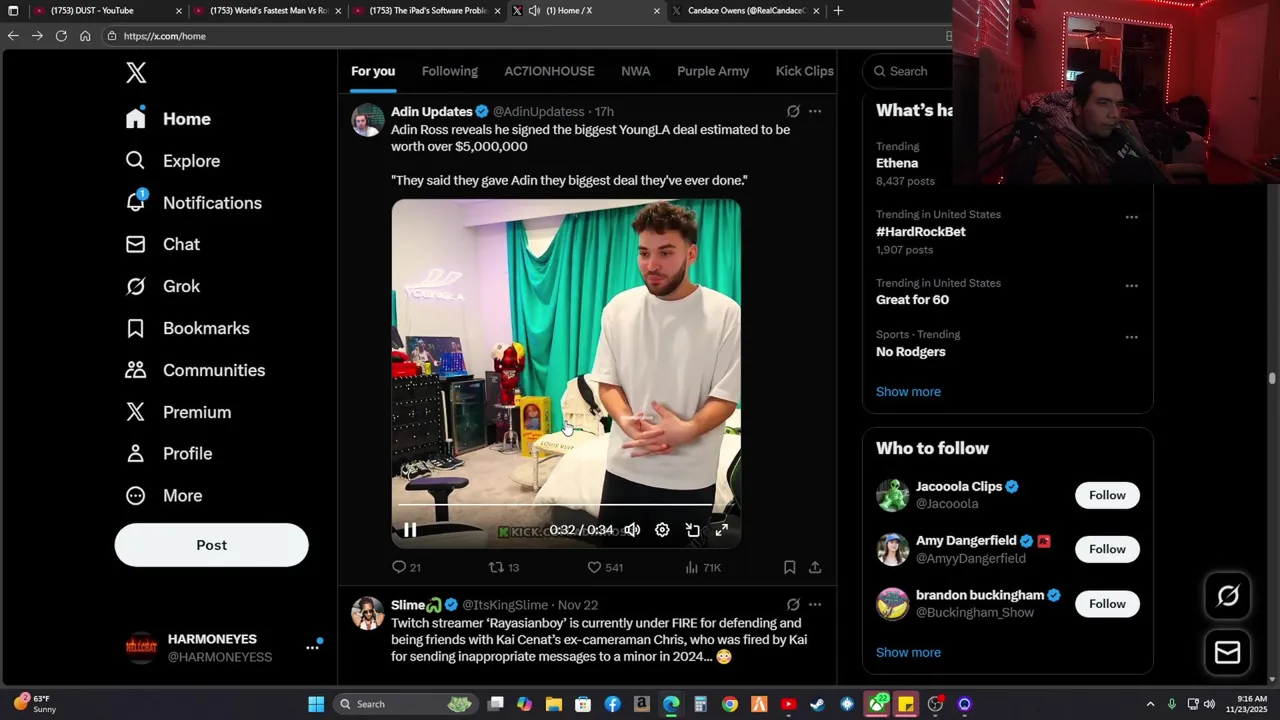
Task: Follow Amy Dangerfield
Action: (x=1107, y=549)
